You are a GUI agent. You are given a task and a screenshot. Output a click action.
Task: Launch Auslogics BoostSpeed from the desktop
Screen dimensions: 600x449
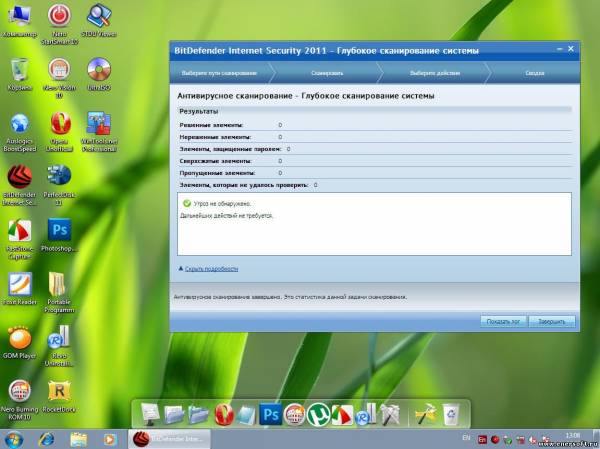coord(20,132)
